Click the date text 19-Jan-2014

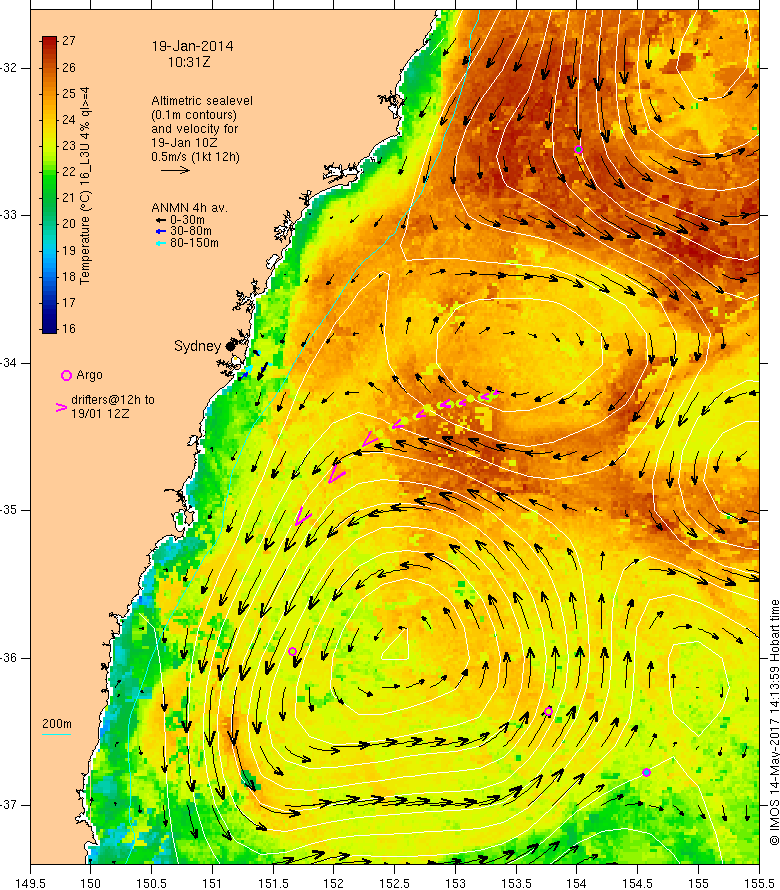tap(192, 47)
